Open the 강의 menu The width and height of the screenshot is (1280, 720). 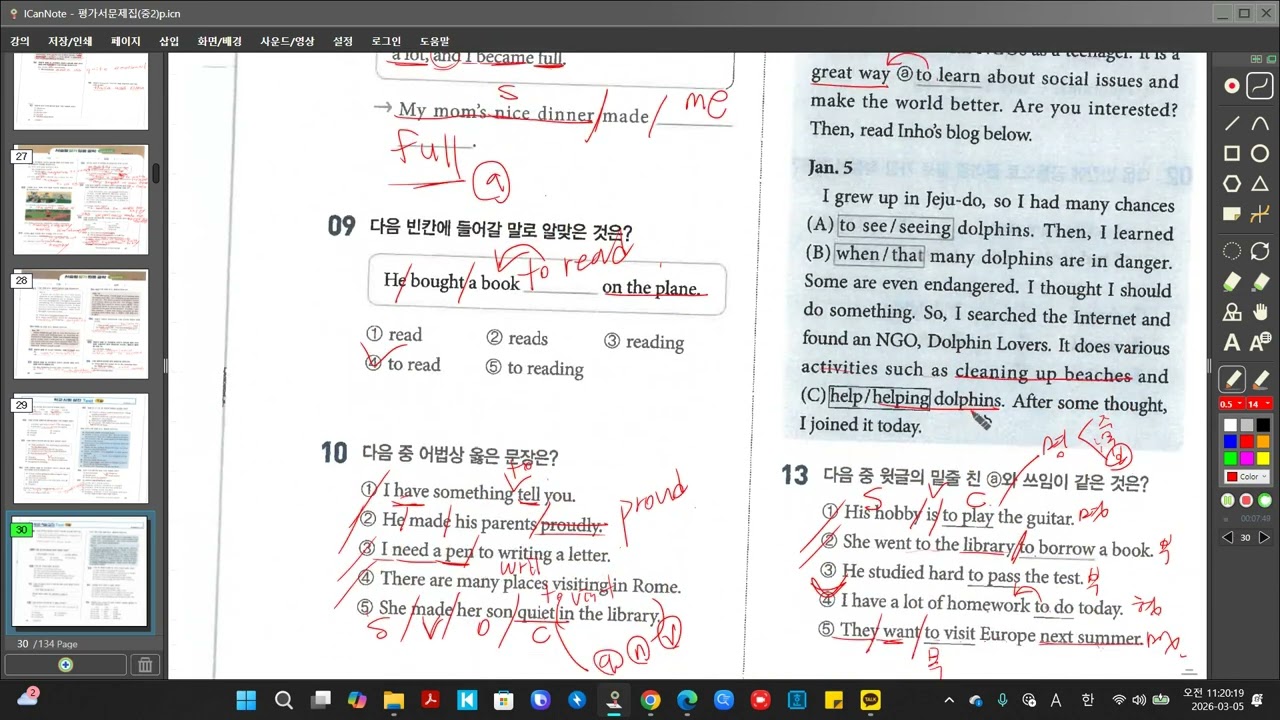19,41
